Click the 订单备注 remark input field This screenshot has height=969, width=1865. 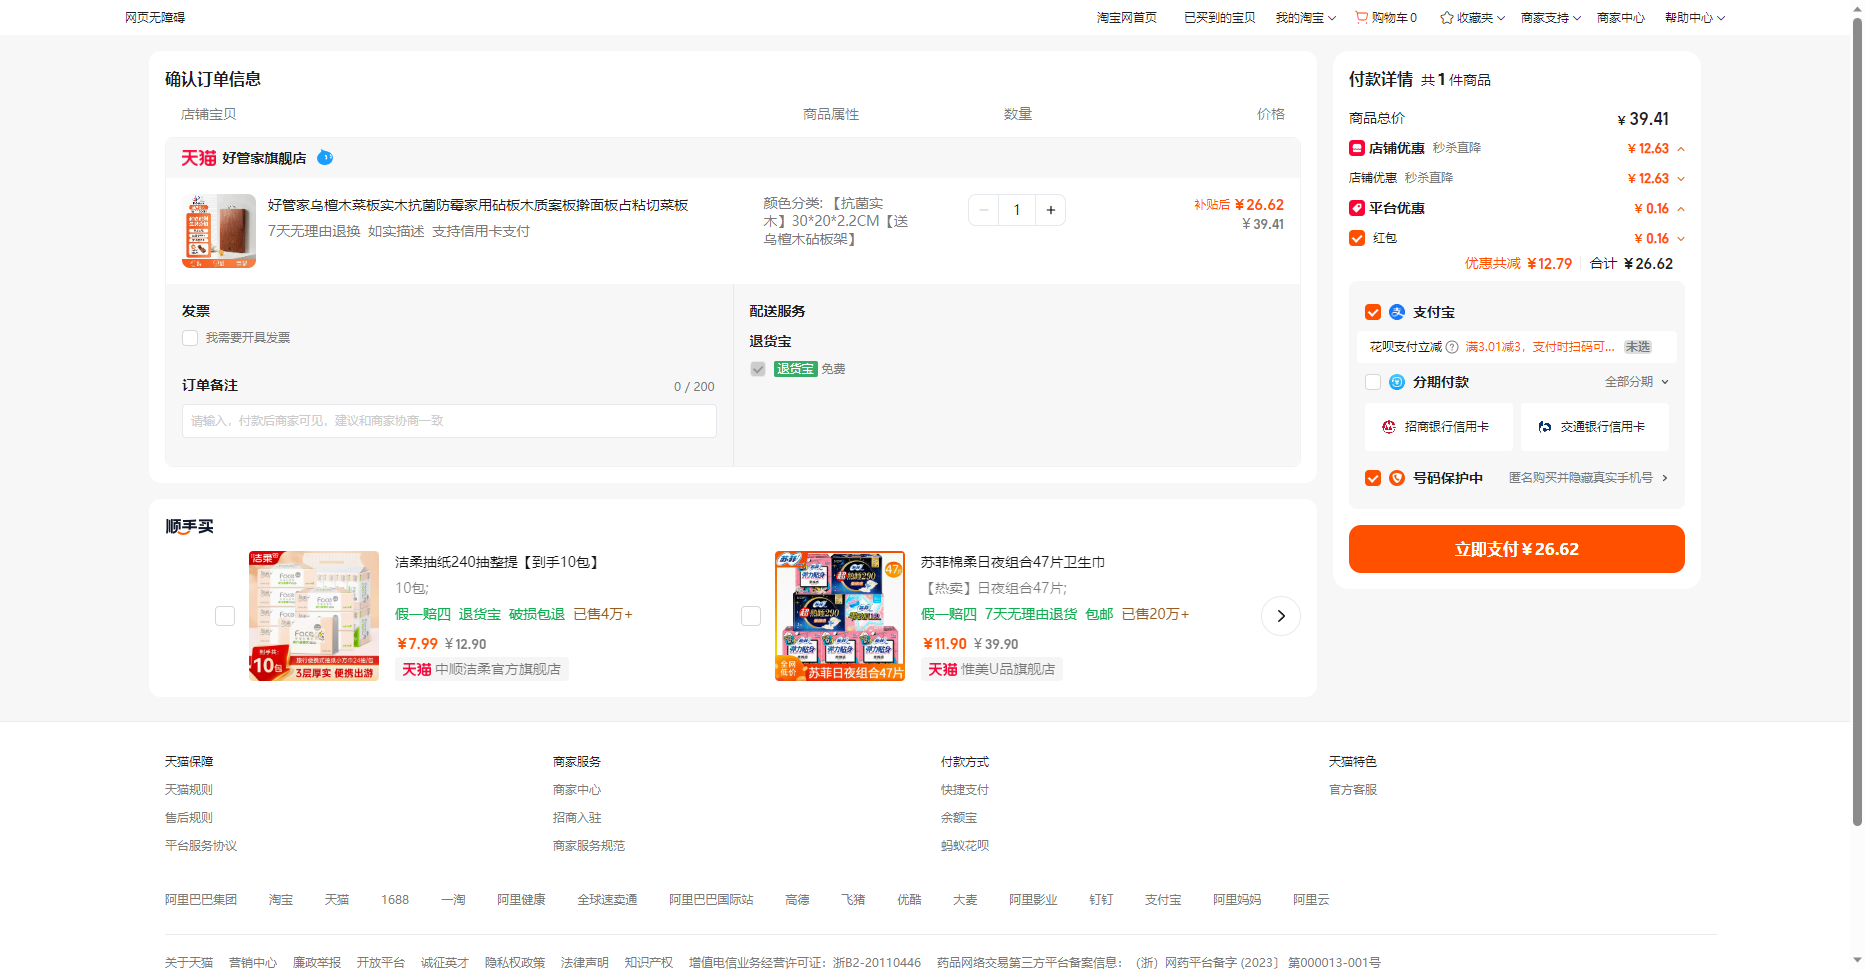point(449,421)
